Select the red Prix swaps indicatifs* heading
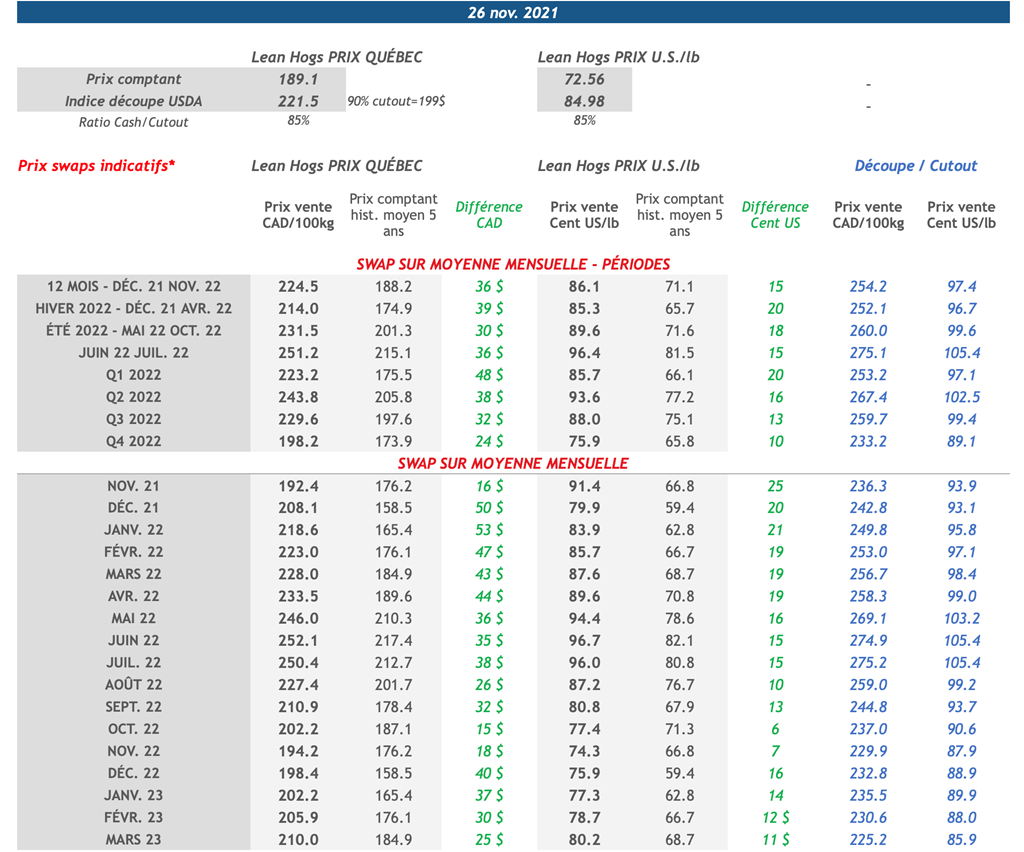The width and height of the screenshot is (1024, 852). [x=96, y=166]
